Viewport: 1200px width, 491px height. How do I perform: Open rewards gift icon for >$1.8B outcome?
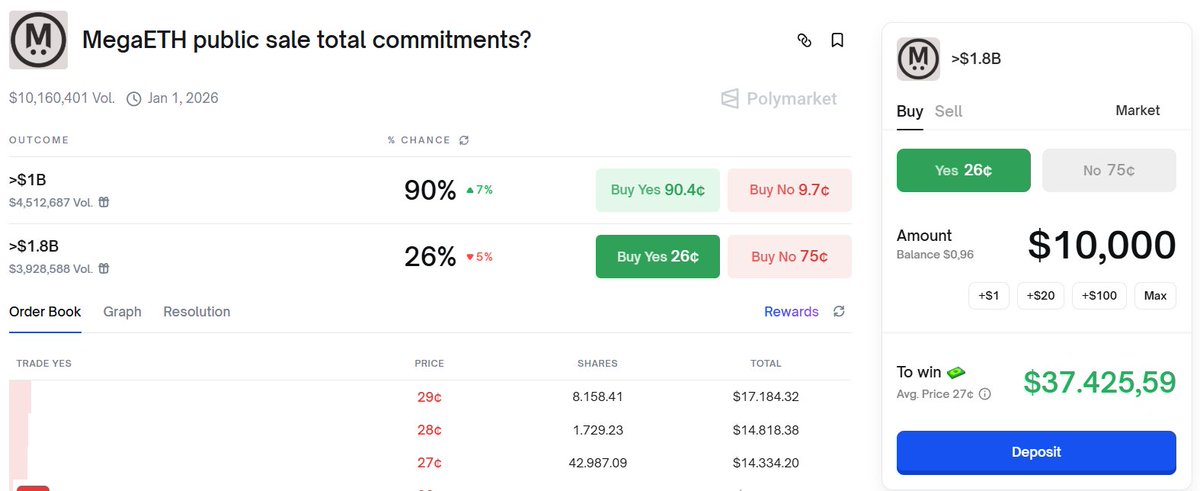(104, 268)
